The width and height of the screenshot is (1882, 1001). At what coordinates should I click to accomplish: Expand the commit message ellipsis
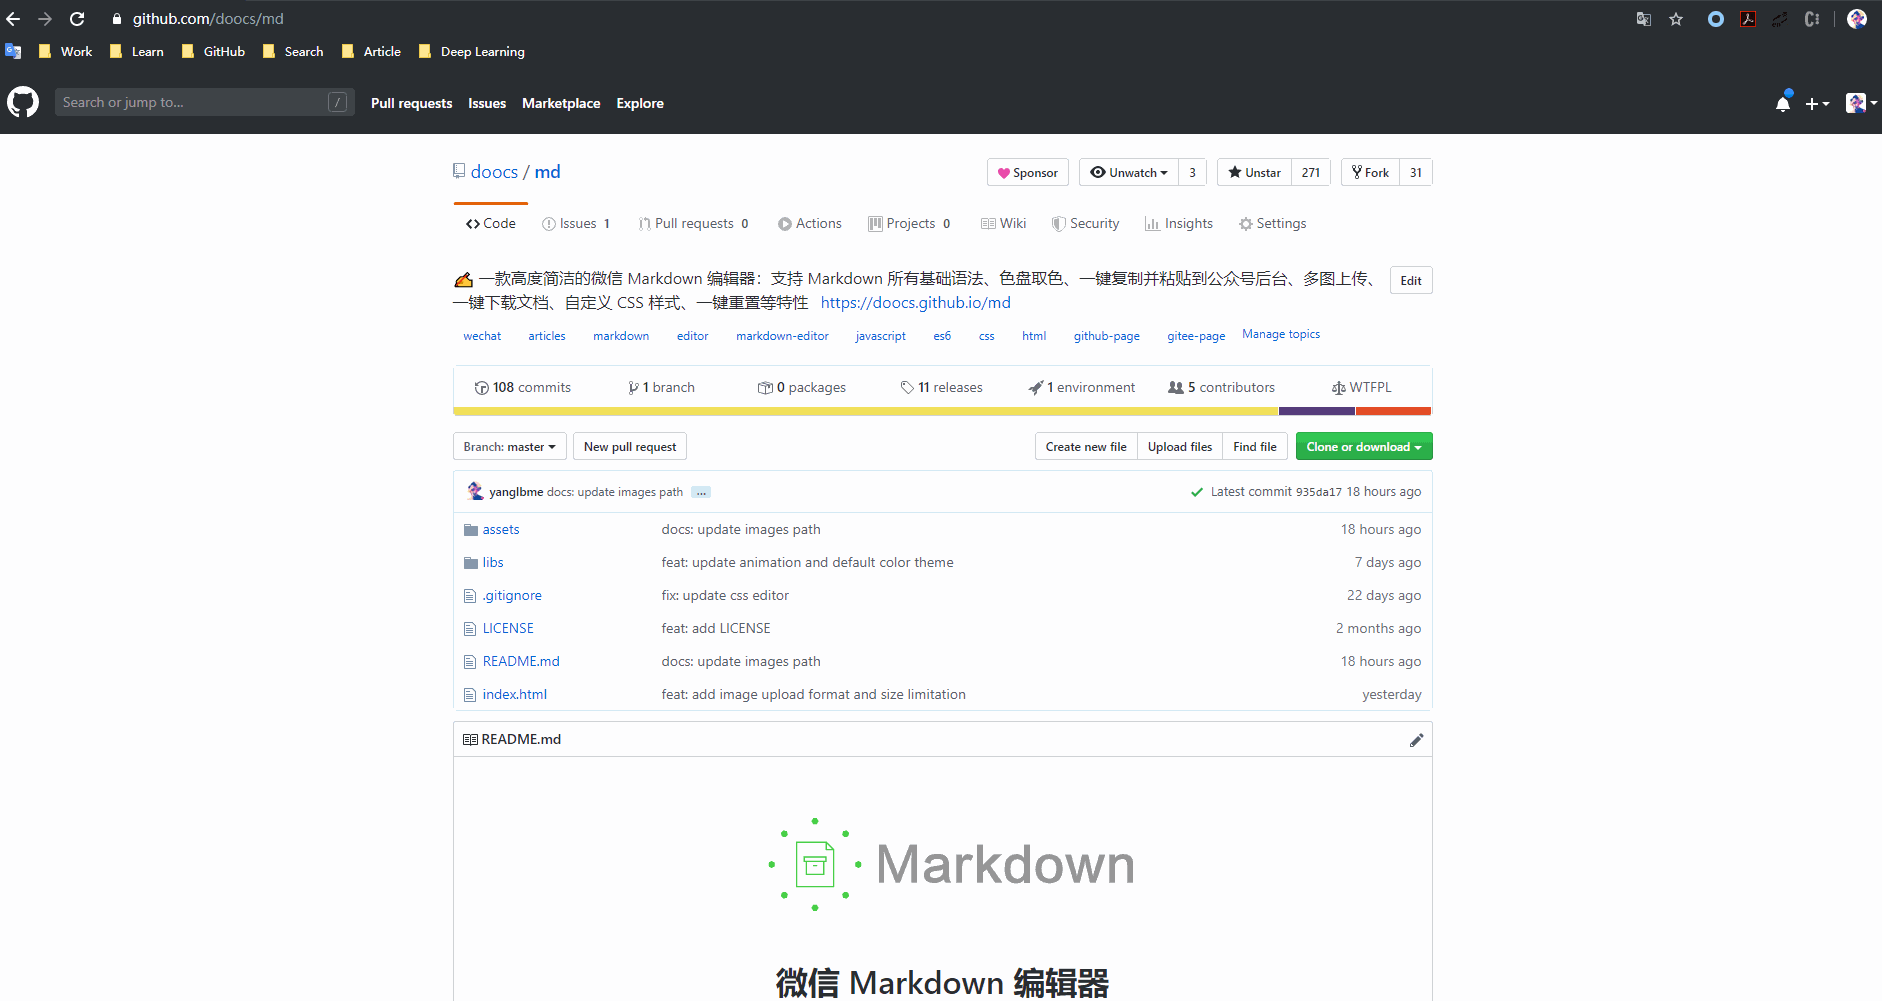701,492
